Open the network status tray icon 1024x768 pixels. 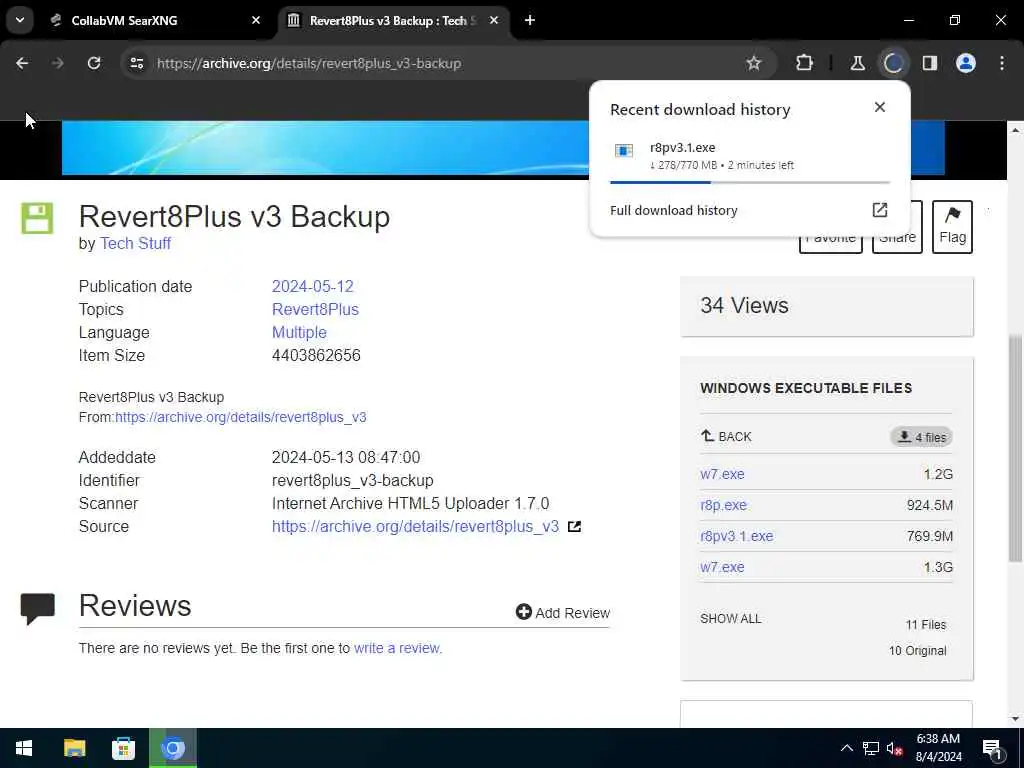tap(871, 748)
